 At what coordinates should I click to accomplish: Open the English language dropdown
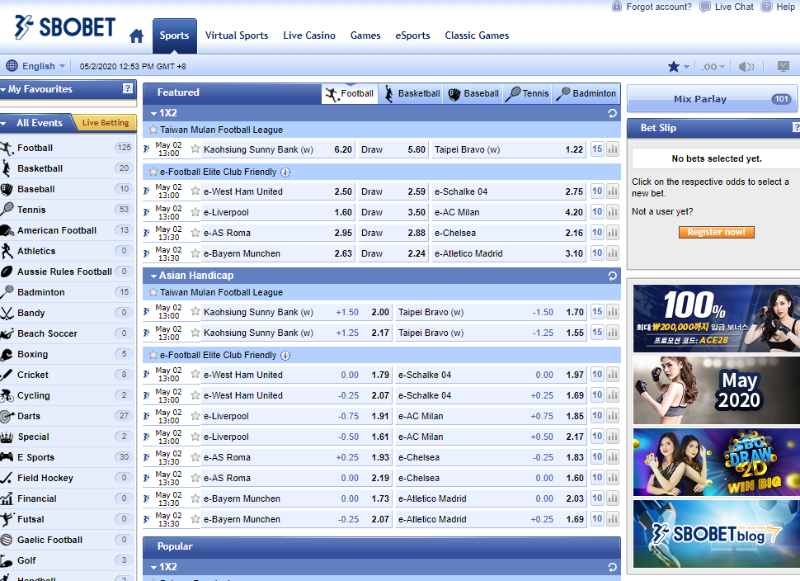[38, 67]
